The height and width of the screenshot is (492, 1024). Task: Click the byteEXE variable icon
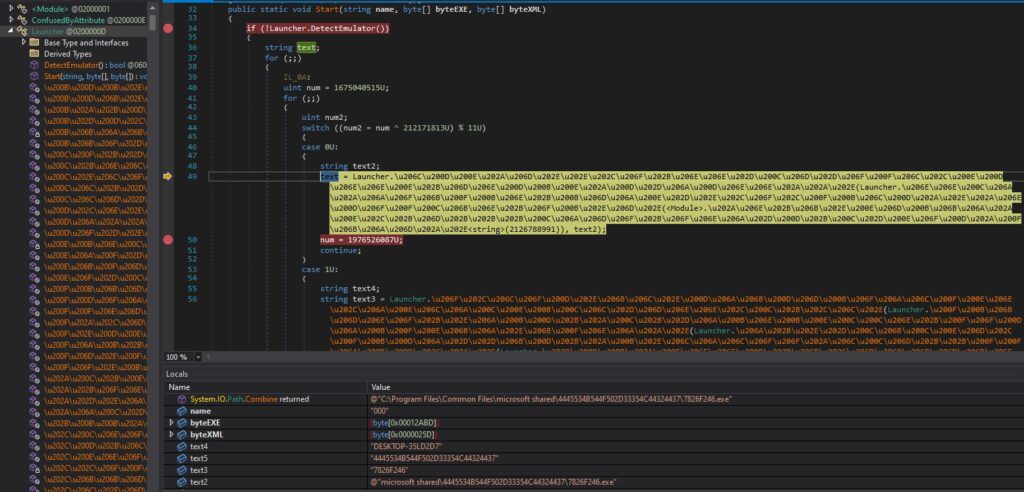pos(182,423)
